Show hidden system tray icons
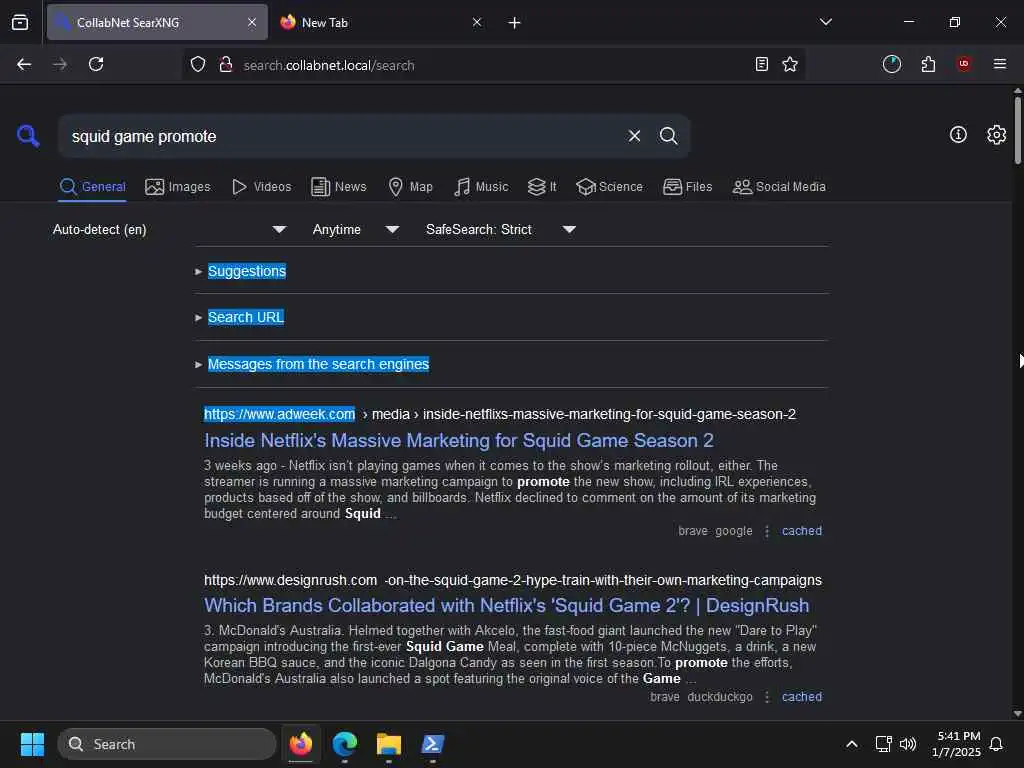This screenshot has height=768, width=1024. (852, 744)
